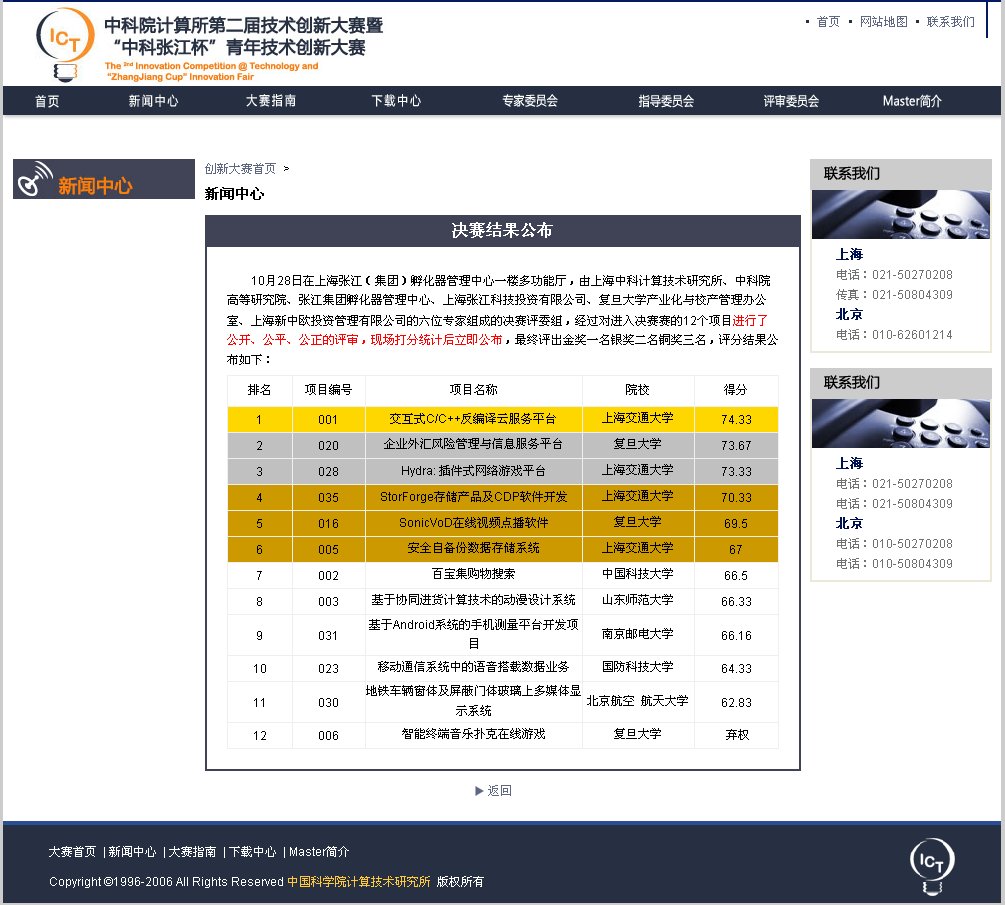Open 首页 in the main navigation bar
The width and height of the screenshot is (1005, 905).
click(47, 101)
